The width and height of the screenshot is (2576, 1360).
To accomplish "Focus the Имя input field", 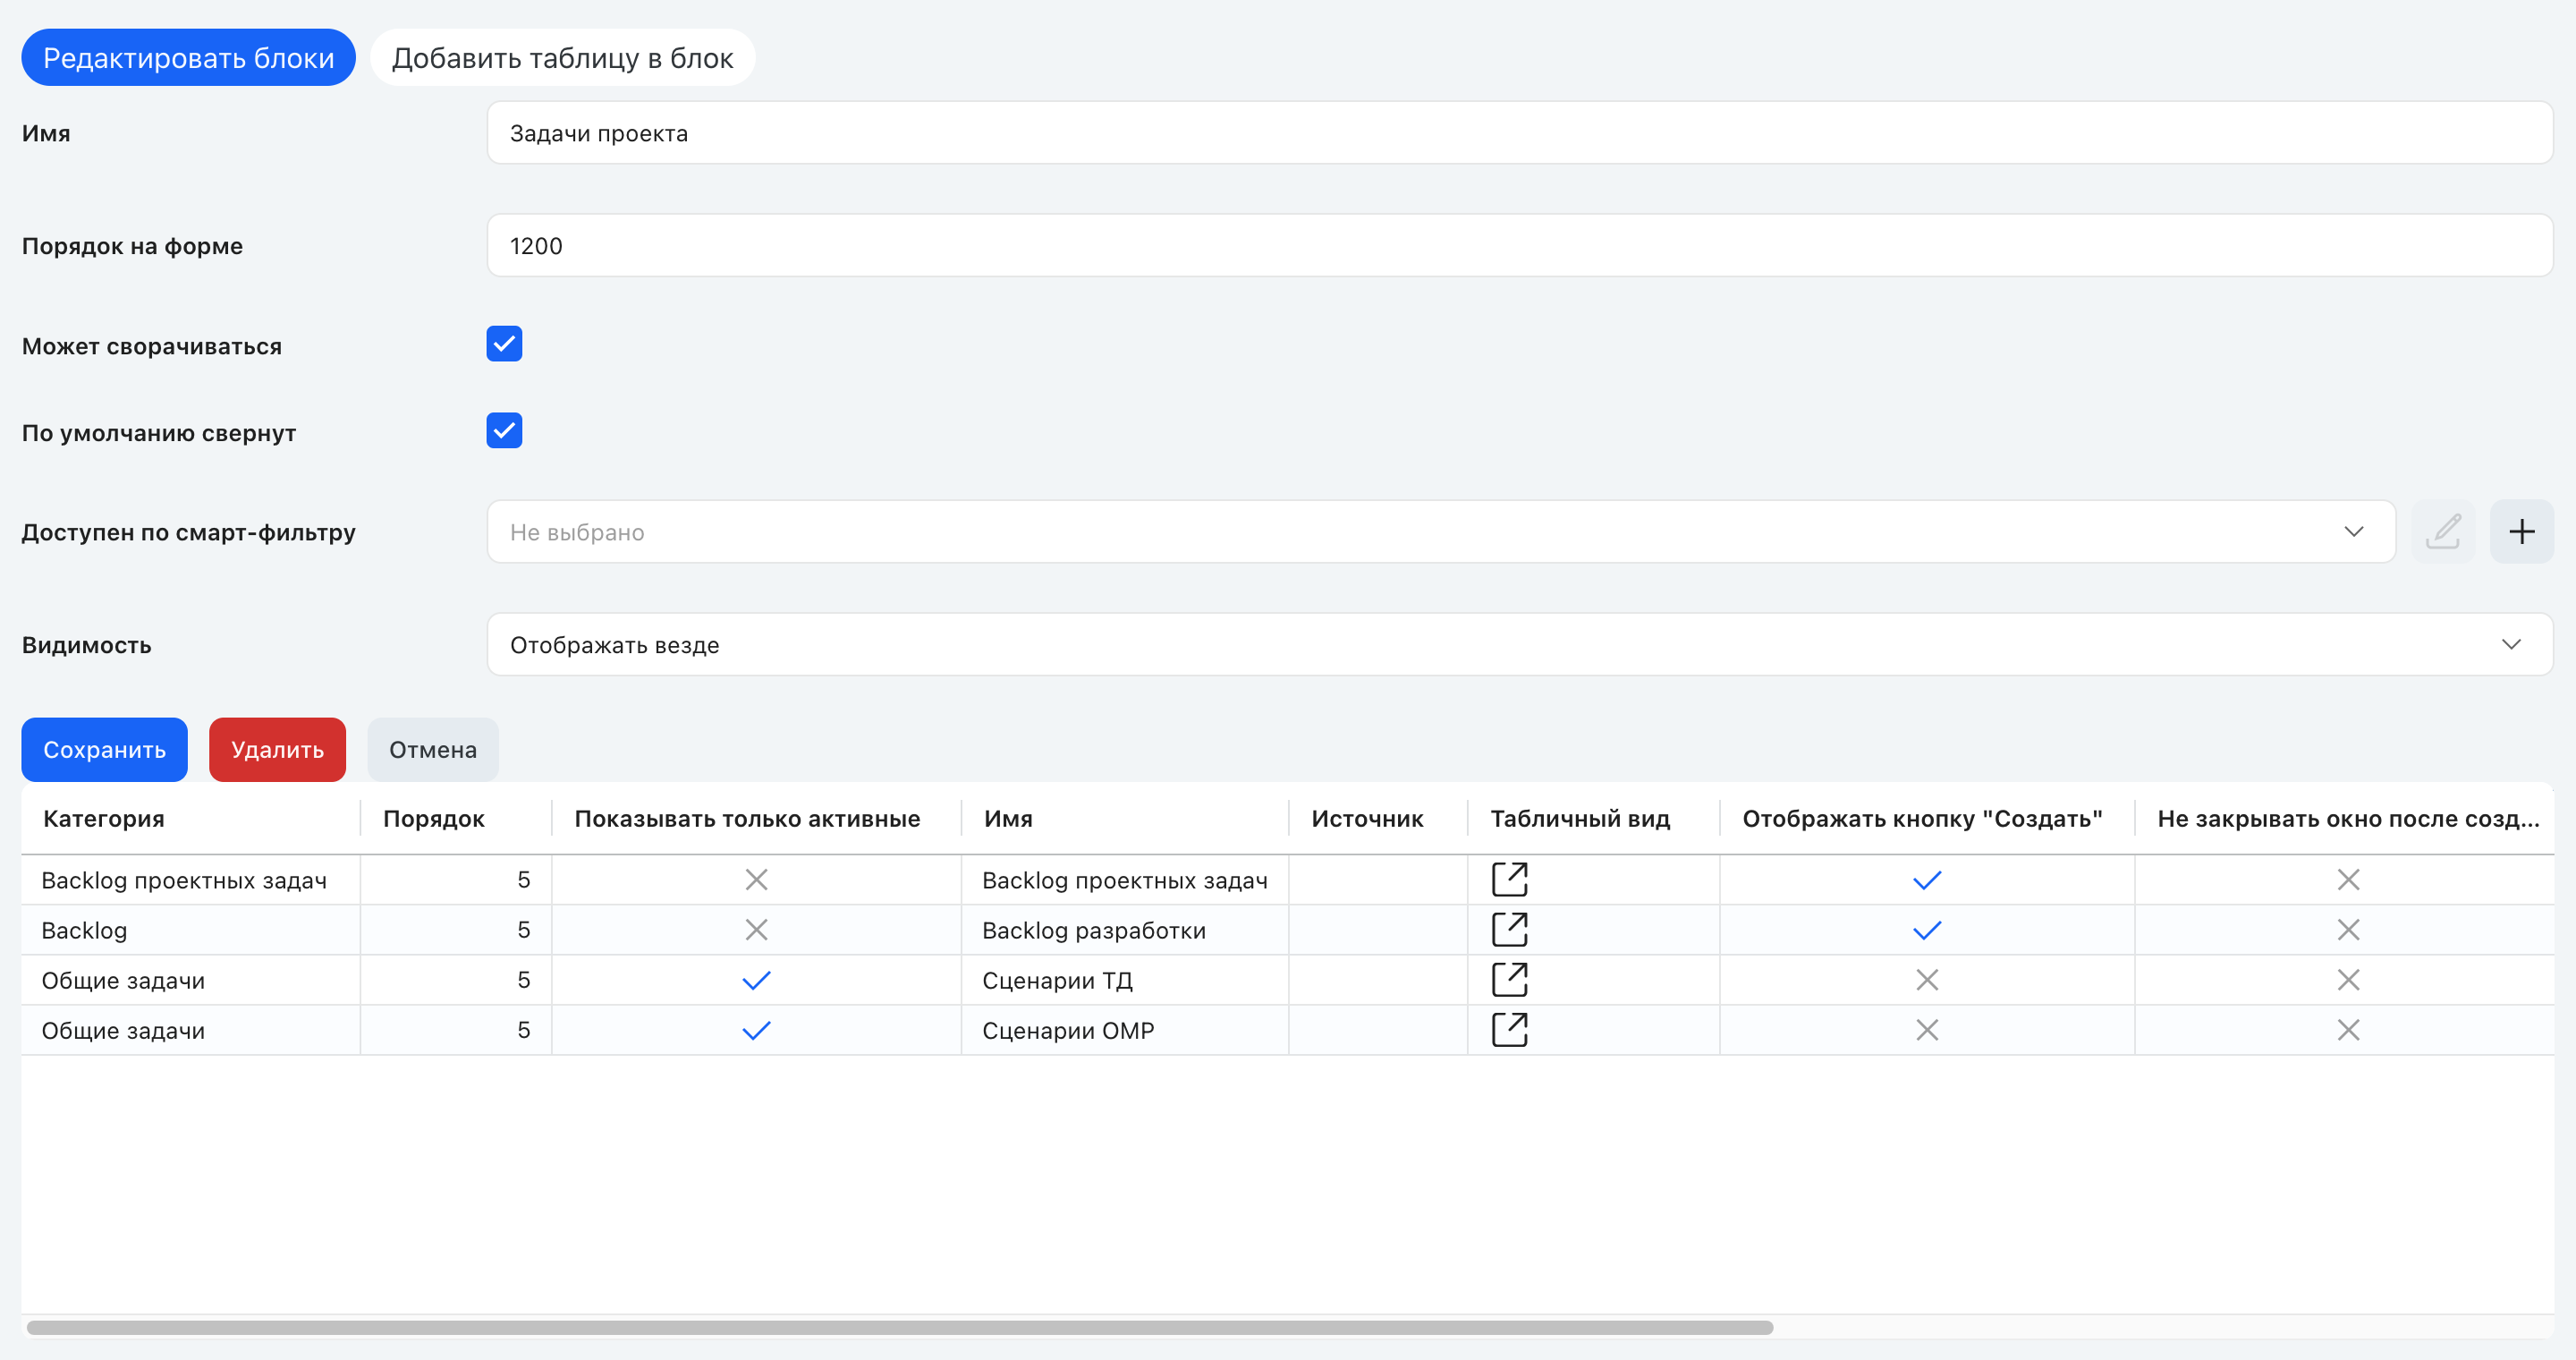I will pyautogui.click(x=1519, y=133).
